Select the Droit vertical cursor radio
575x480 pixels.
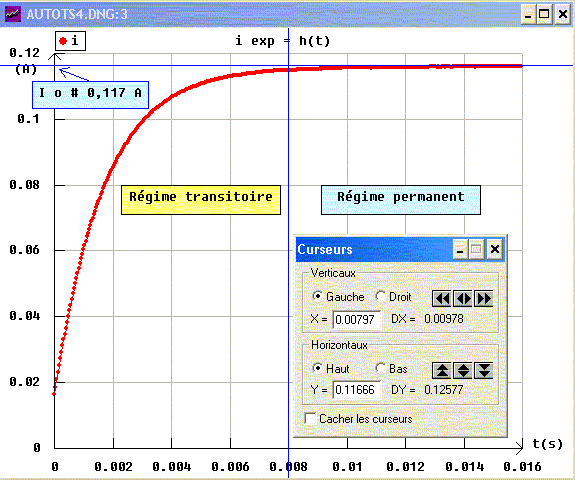click(x=381, y=296)
